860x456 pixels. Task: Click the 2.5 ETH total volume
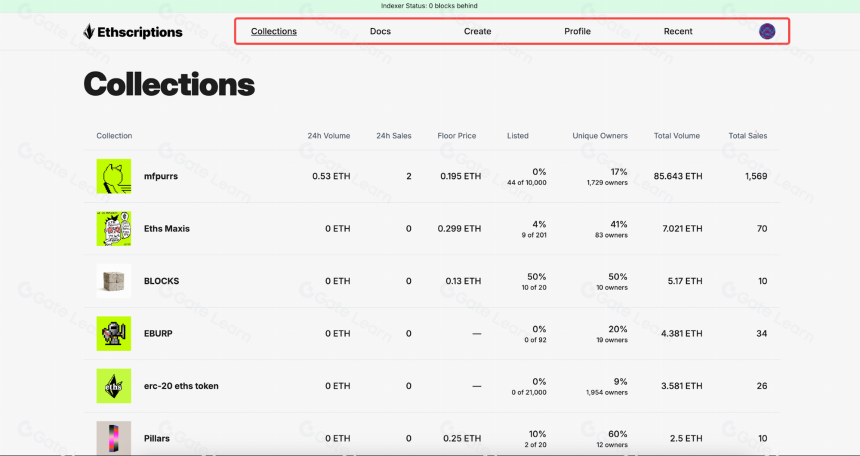pyautogui.click(x=688, y=438)
